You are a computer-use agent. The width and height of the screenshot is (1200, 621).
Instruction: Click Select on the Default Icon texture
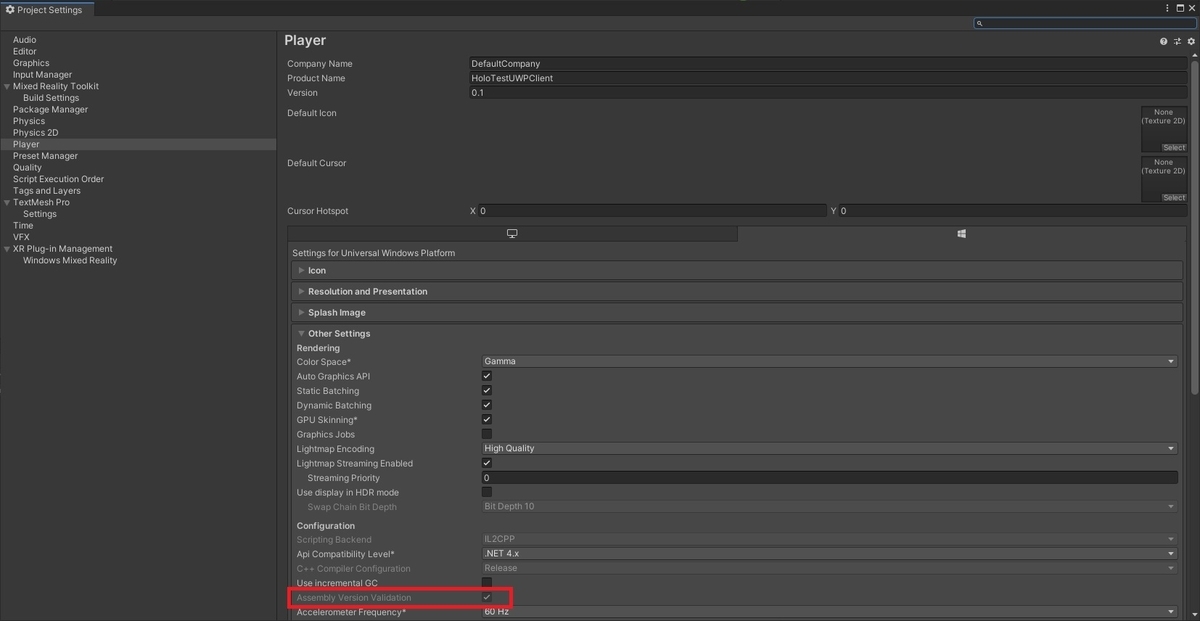(x=1174, y=147)
